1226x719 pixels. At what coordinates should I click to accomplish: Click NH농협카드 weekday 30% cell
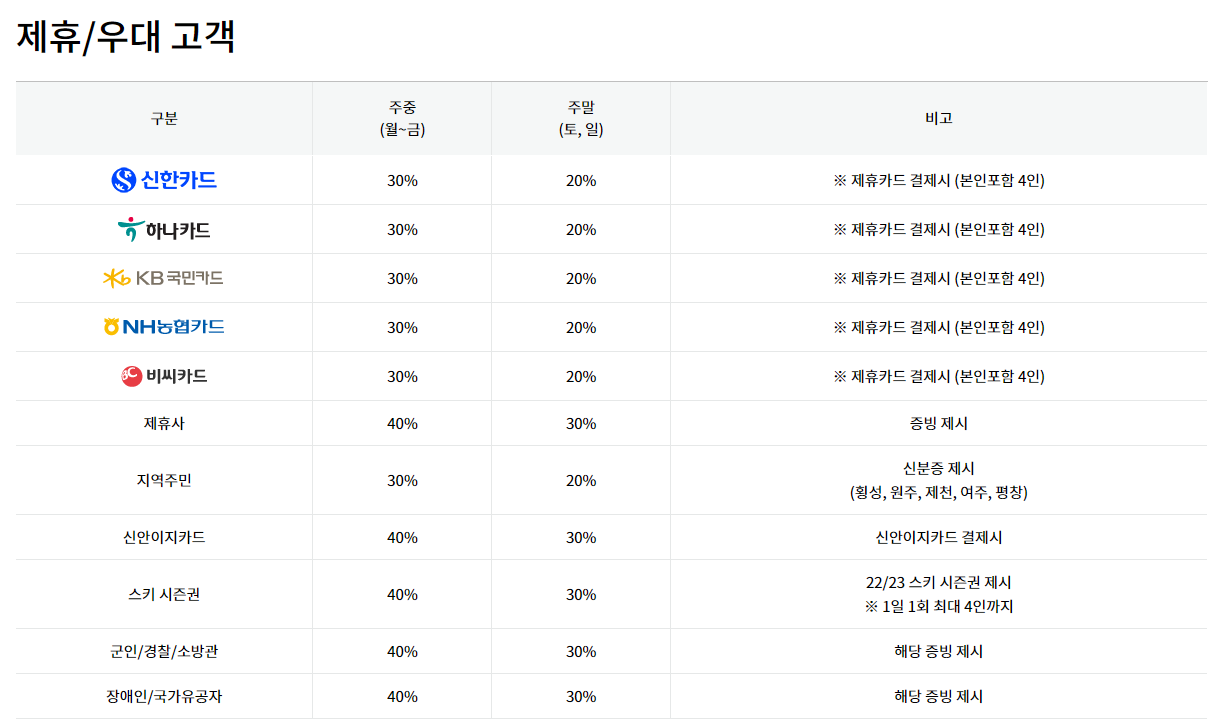coord(402,327)
